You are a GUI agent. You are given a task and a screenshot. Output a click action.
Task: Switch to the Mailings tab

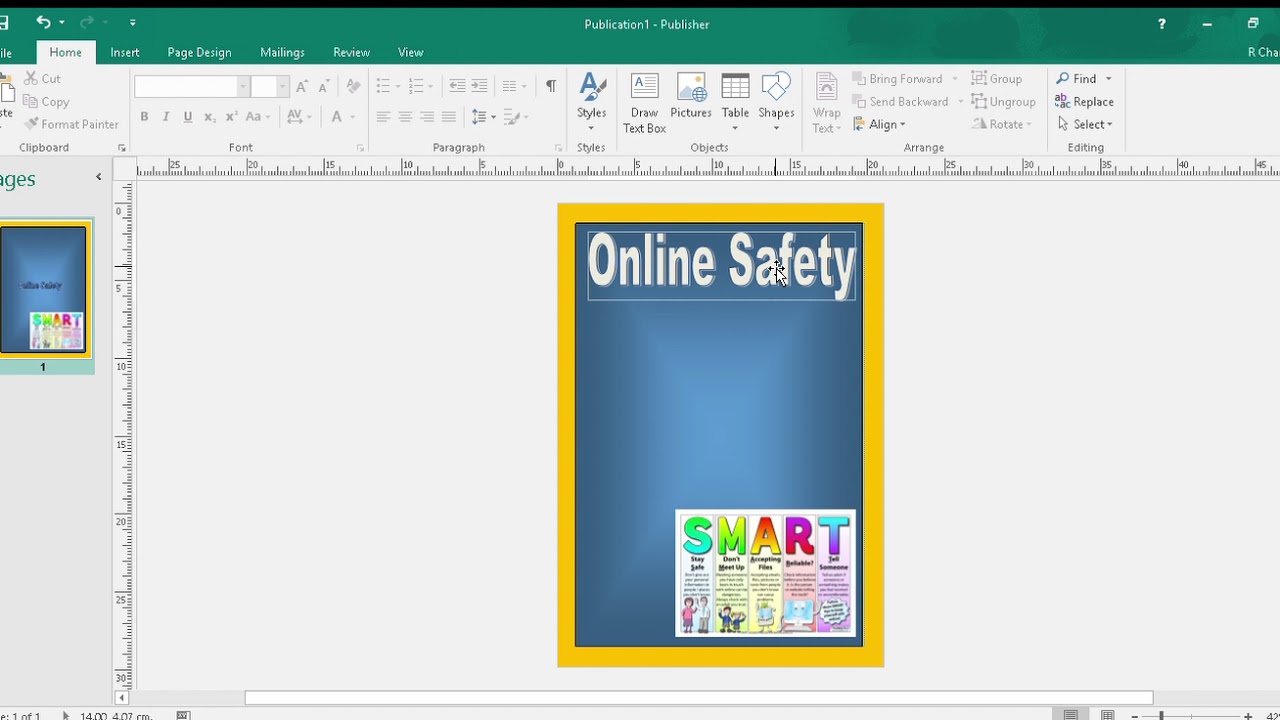pos(282,52)
